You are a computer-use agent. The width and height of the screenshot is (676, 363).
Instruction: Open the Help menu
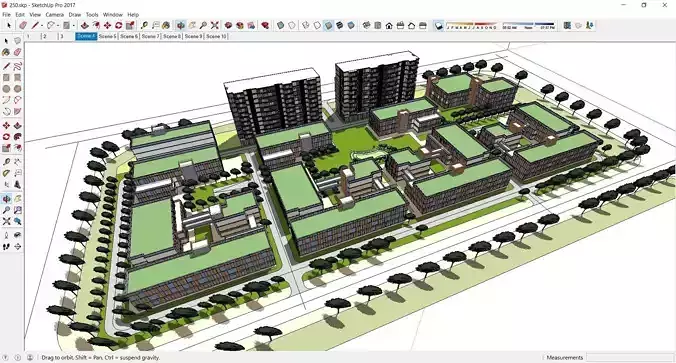(133, 14)
